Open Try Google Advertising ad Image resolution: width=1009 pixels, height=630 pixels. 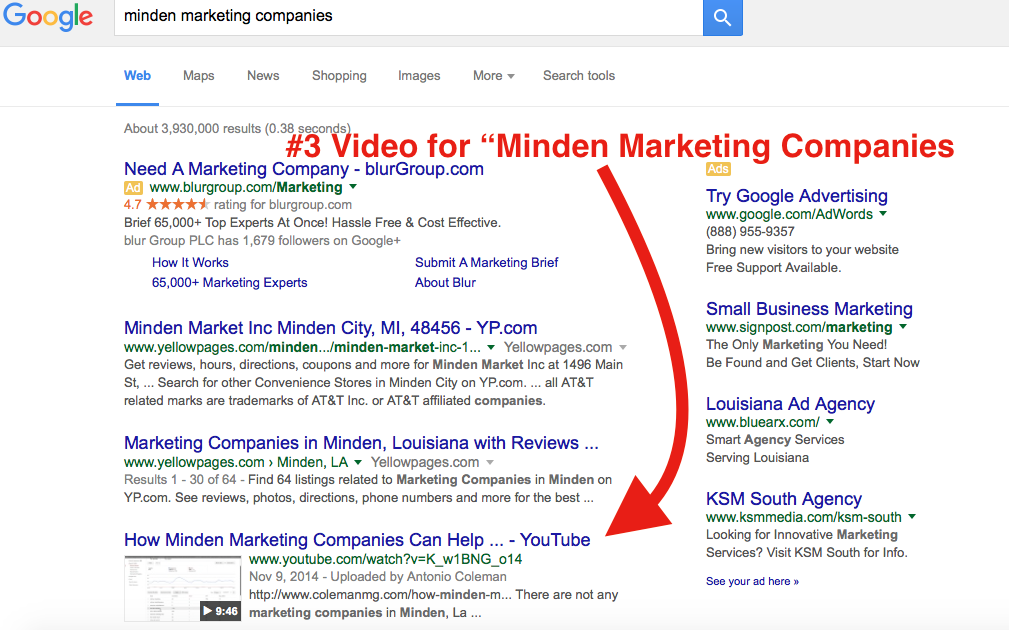(797, 196)
